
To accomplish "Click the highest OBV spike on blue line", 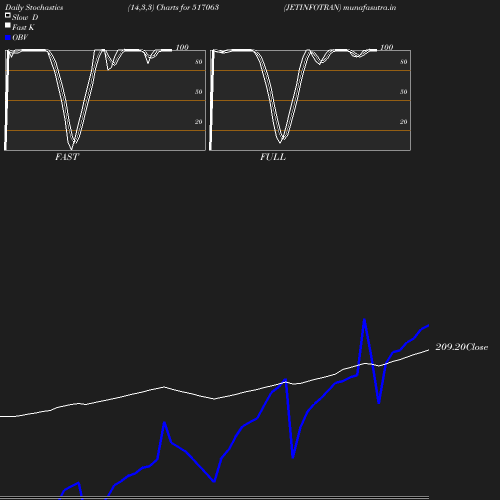I will (x=364, y=320).
